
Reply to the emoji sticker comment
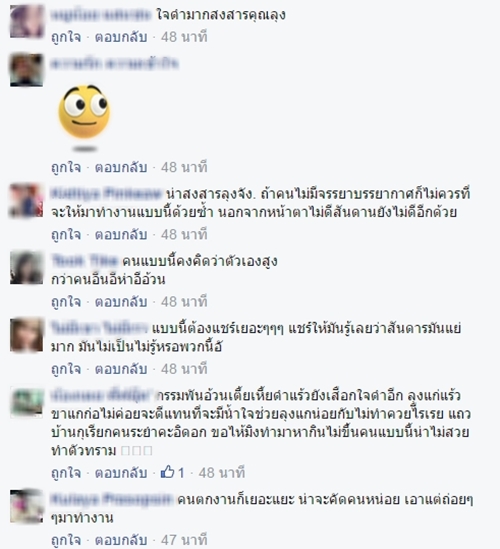121,167
